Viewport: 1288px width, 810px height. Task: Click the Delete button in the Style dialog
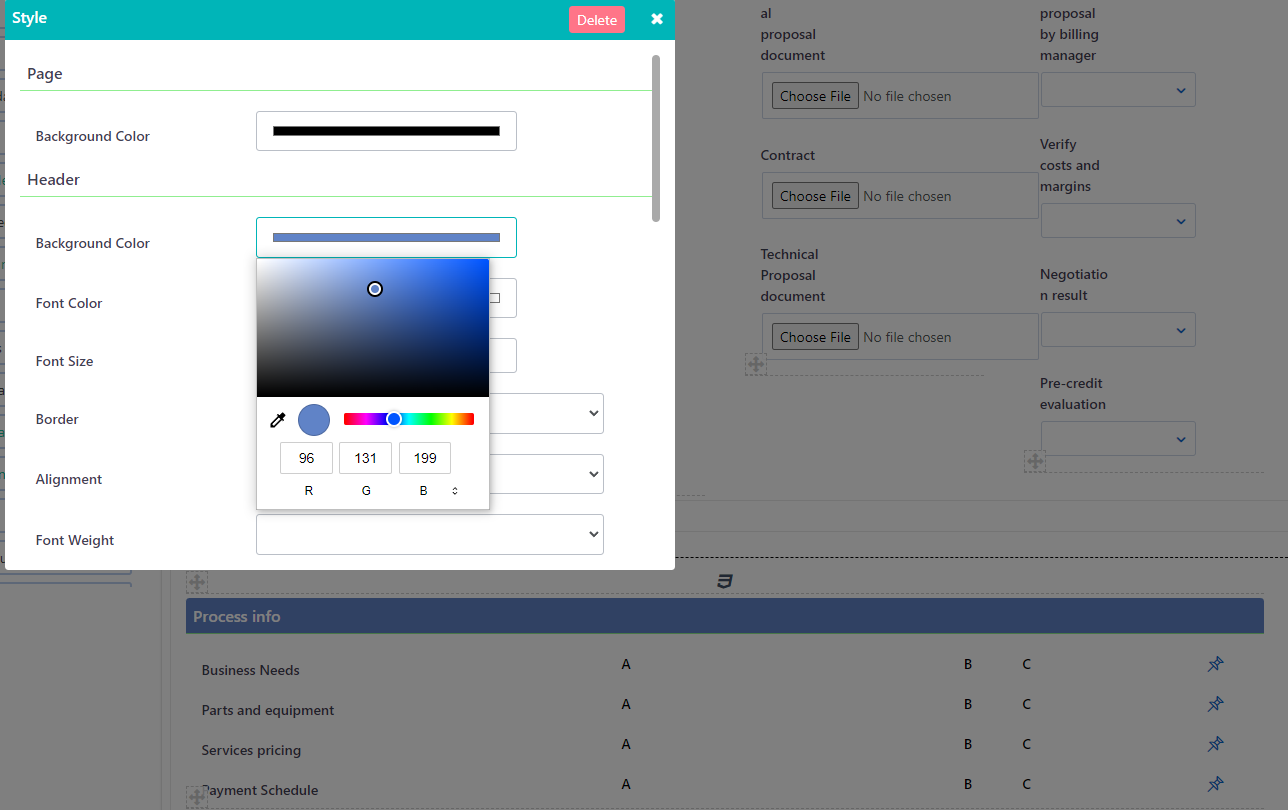pyautogui.click(x=597, y=19)
